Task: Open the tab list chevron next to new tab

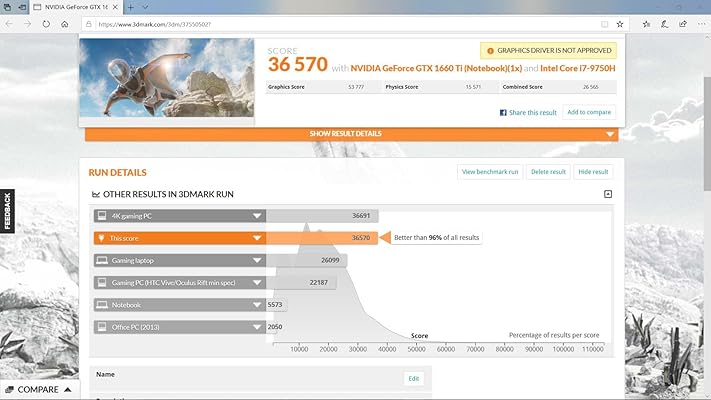Action: coord(146,7)
